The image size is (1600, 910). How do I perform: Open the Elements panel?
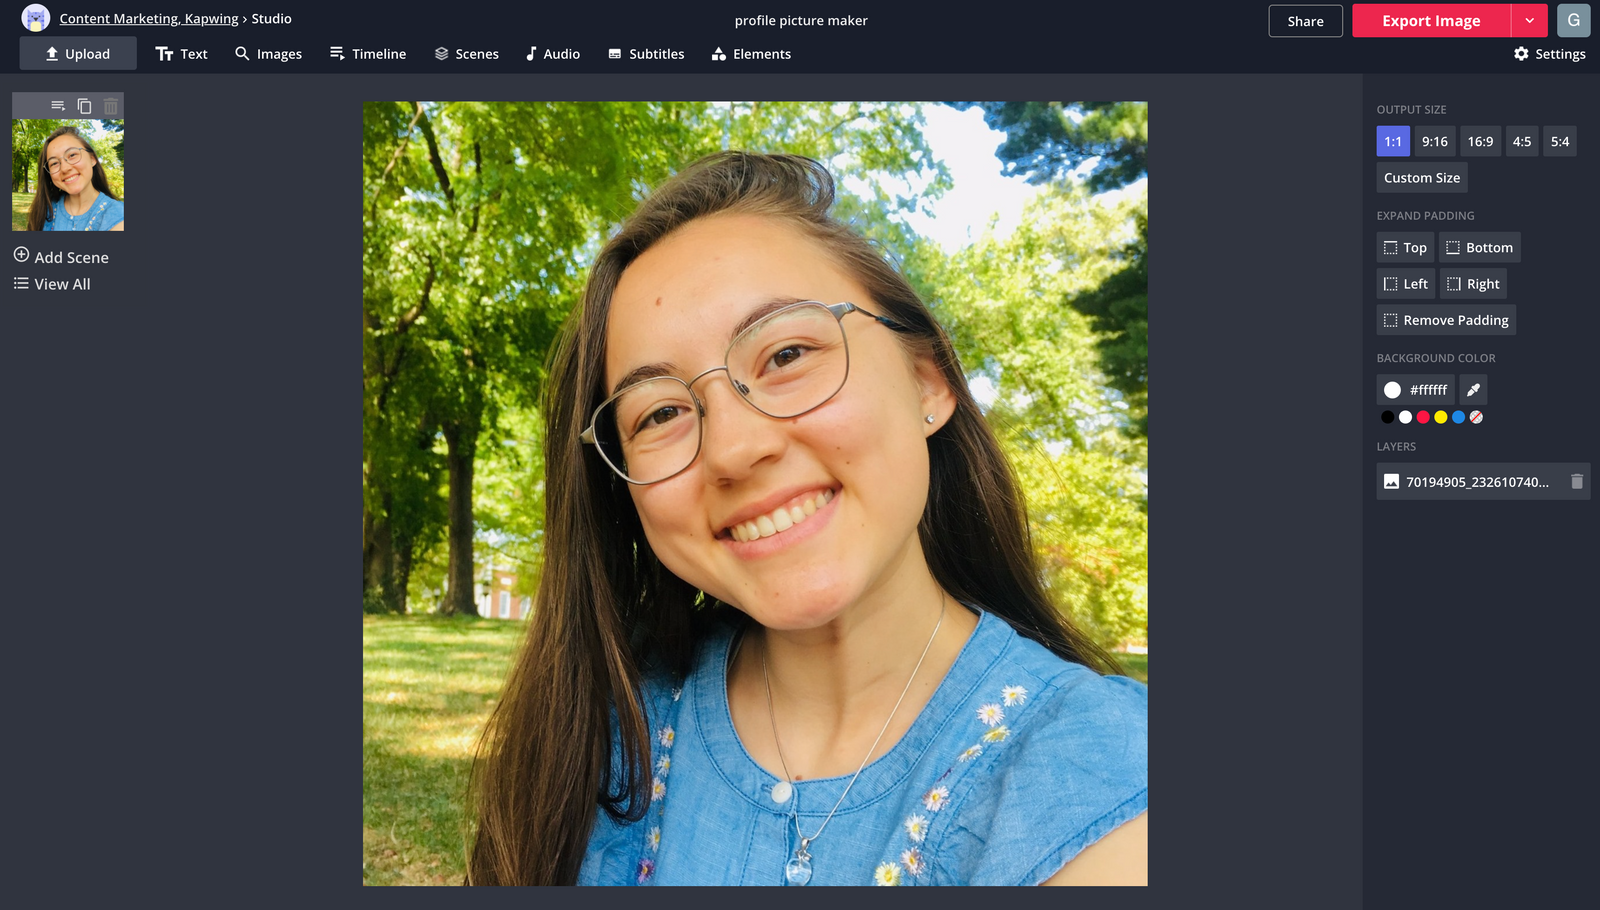pos(751,54)
